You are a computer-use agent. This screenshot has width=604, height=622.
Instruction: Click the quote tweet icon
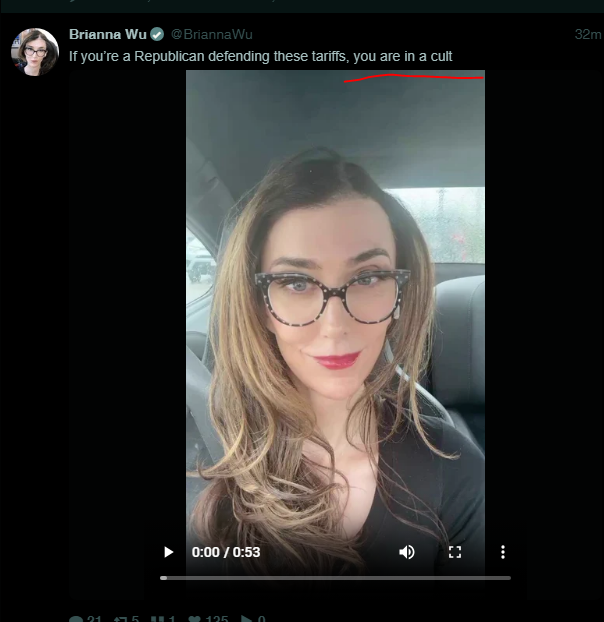(157, 619)
